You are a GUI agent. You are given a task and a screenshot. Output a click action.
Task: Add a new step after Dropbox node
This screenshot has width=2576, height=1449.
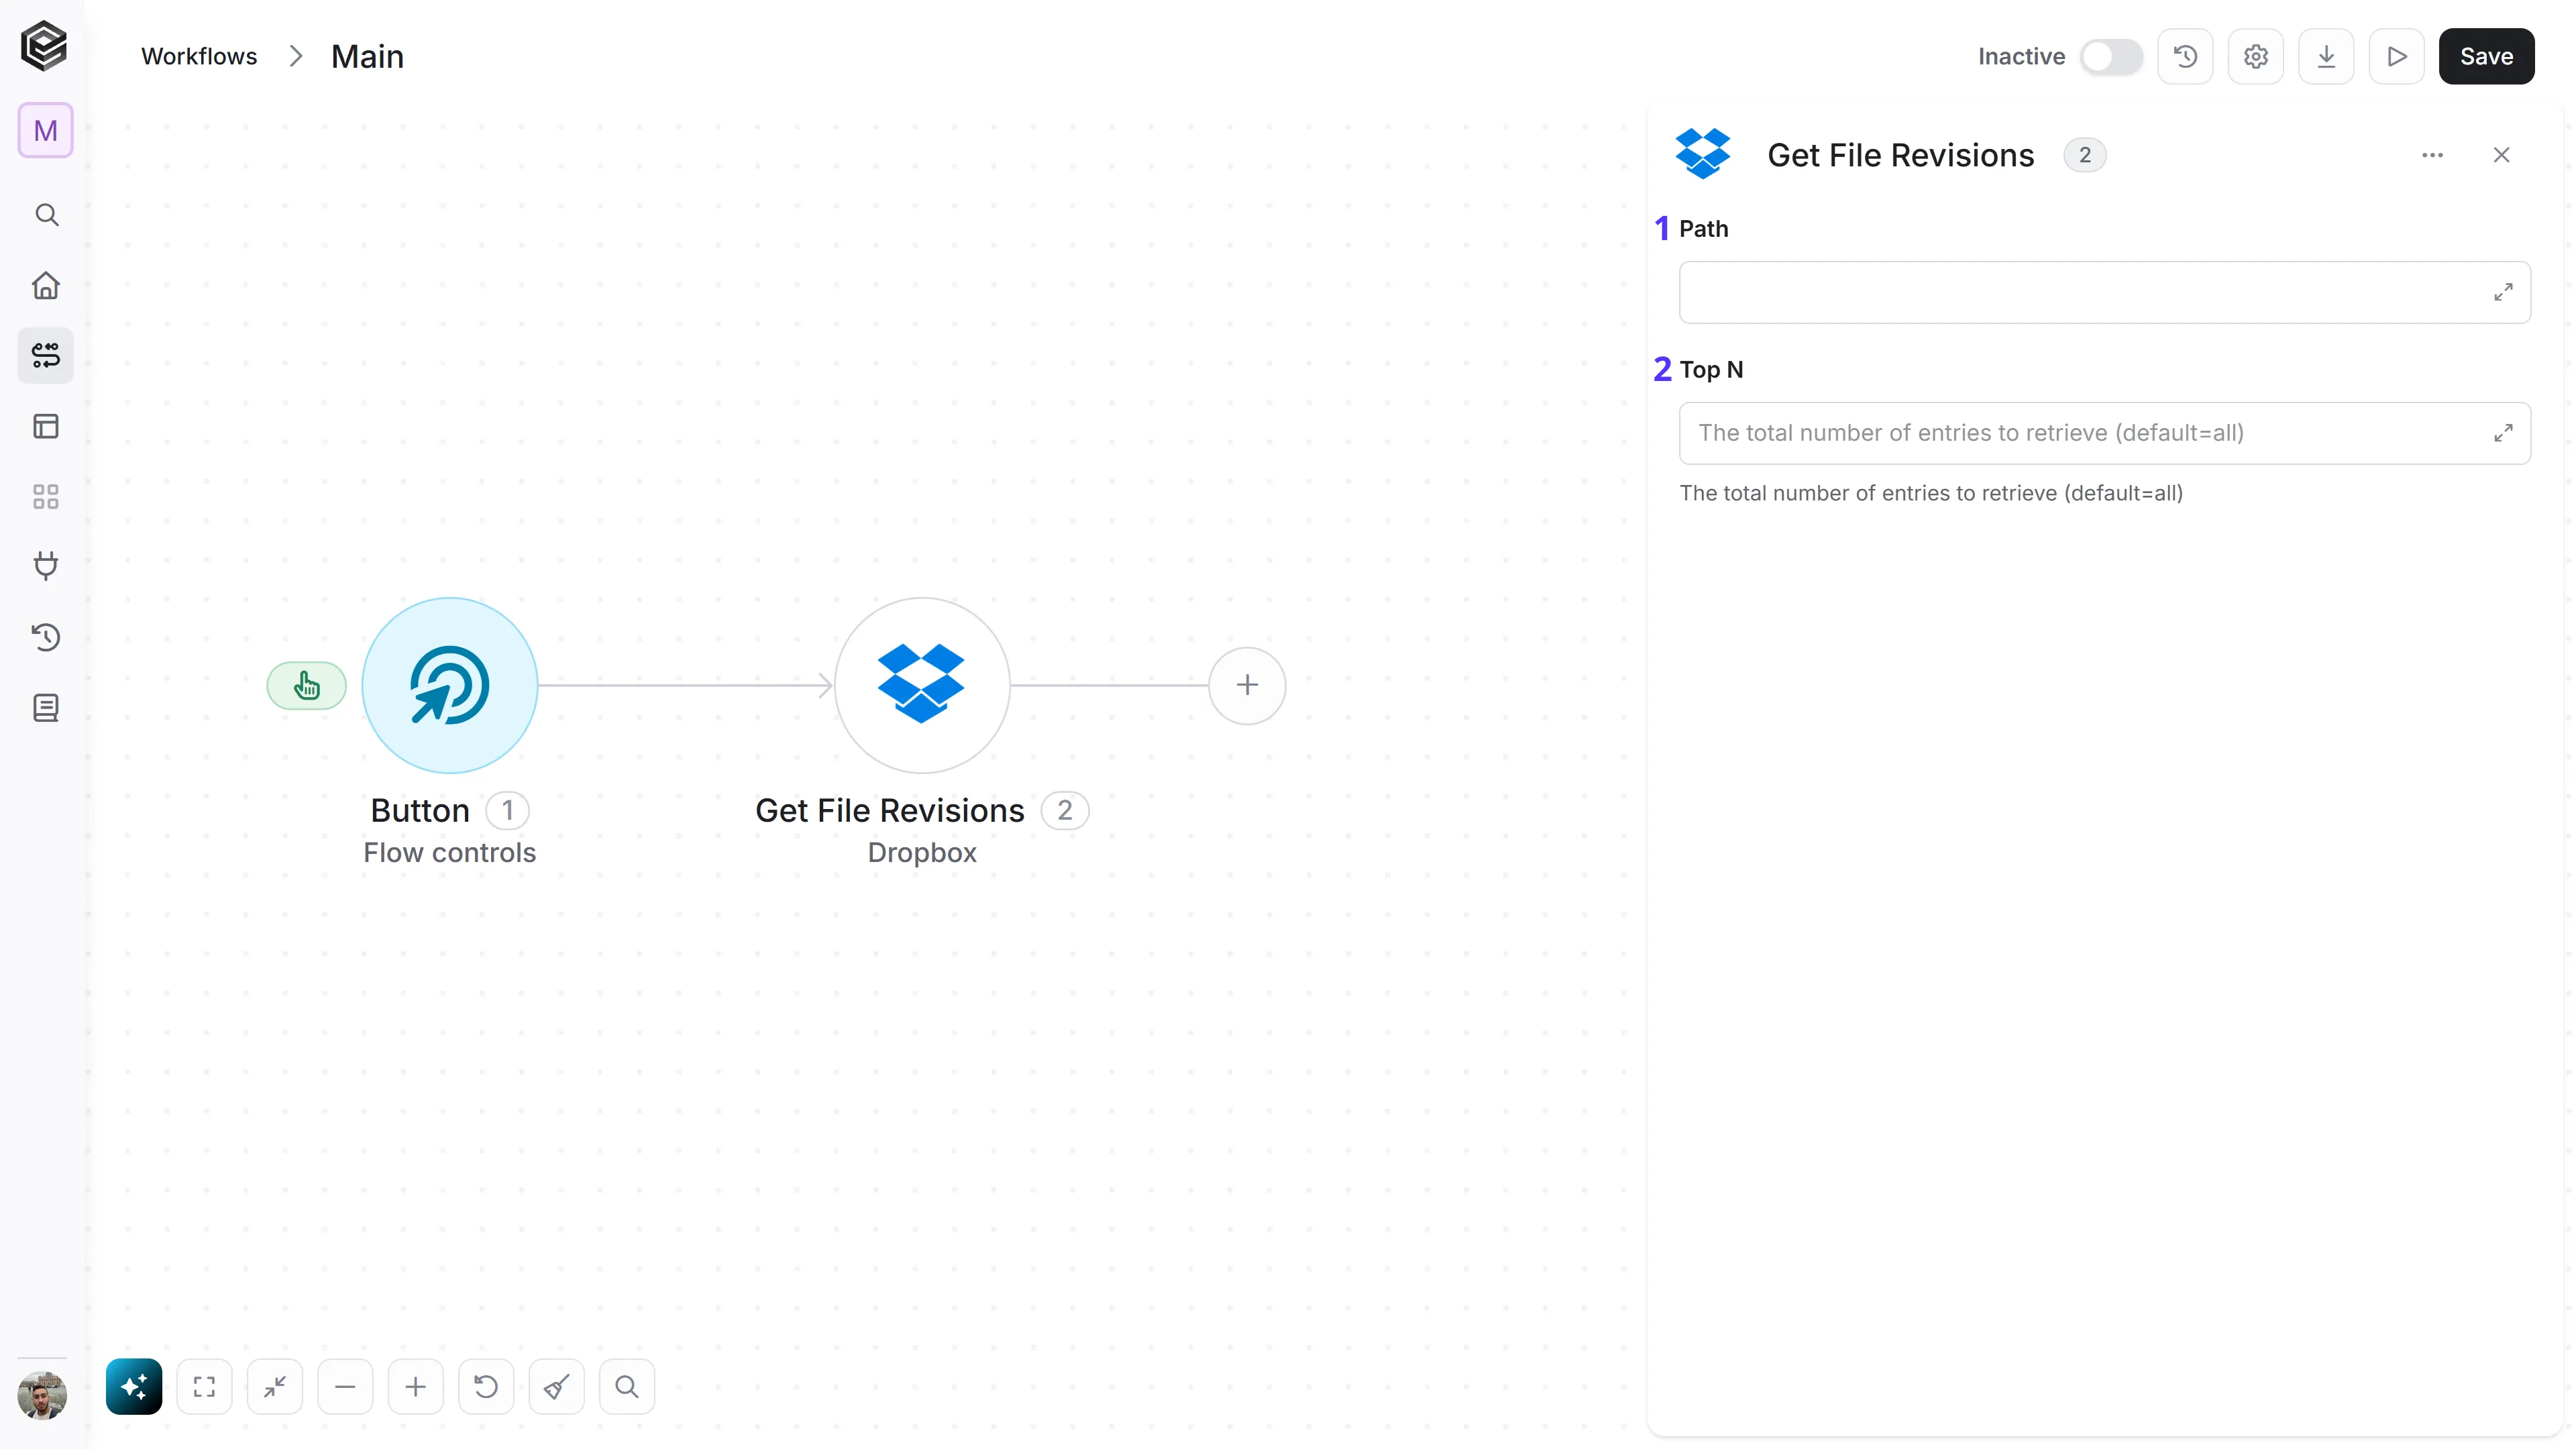coord(1247,685)
